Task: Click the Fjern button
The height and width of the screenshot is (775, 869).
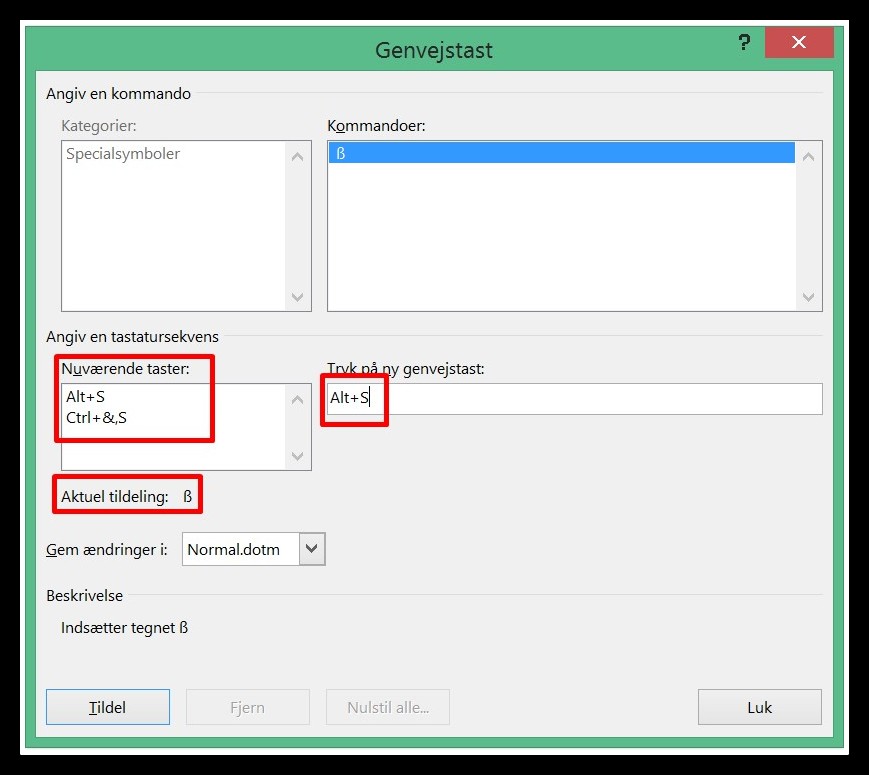Action: 248,707
